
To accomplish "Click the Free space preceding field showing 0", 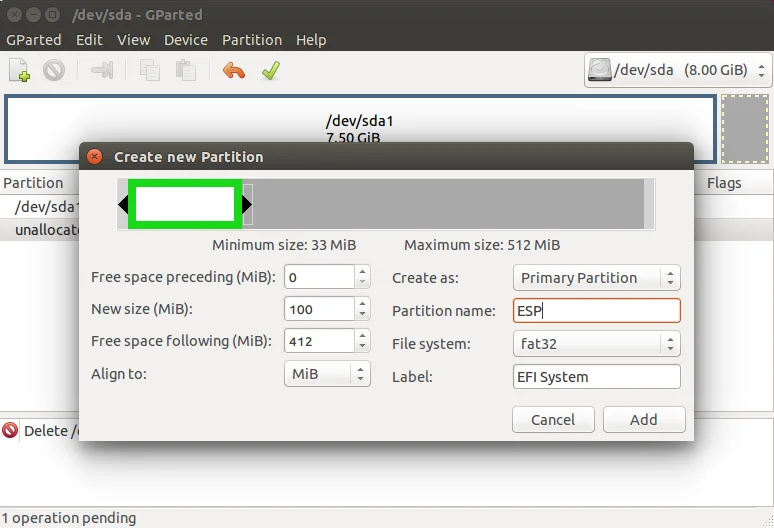I will [319, 277].
